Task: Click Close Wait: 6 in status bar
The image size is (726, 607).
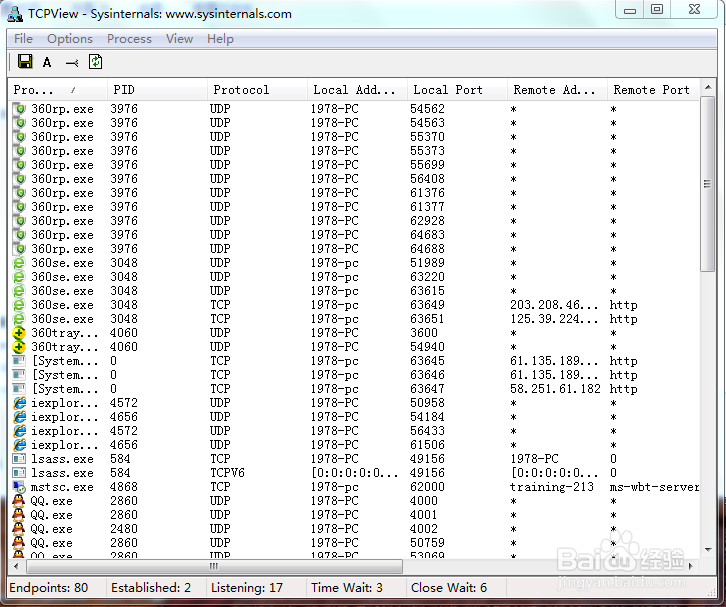Action: click(x=449, y=588)
